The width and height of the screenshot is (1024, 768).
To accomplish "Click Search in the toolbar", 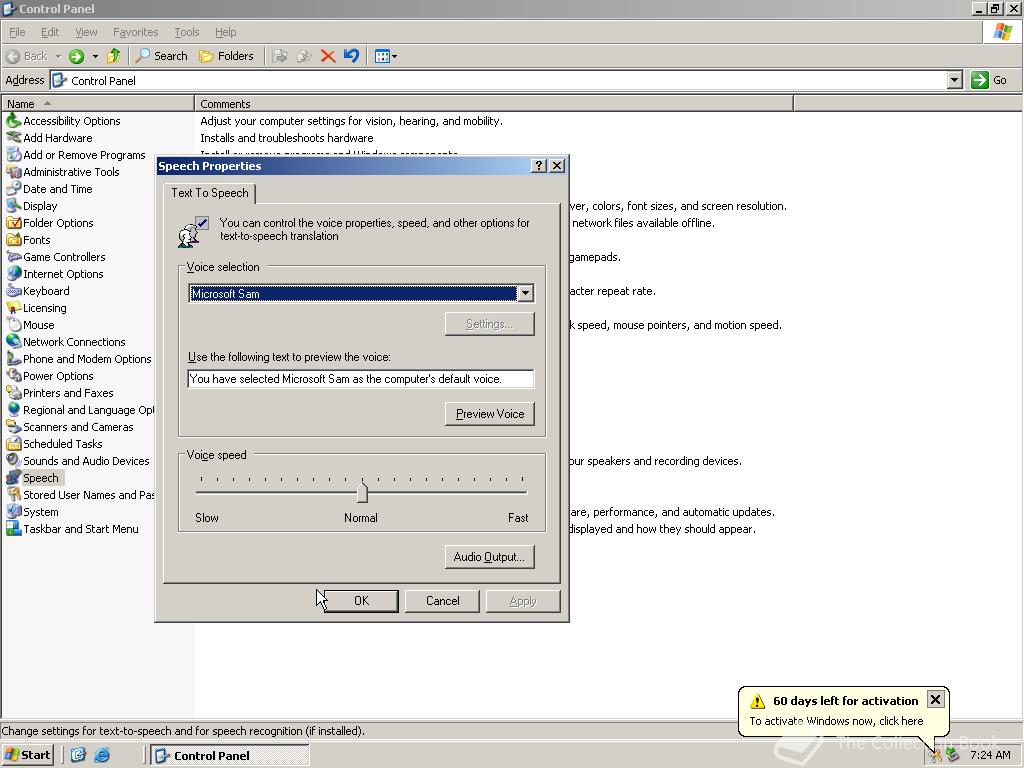I will coord(161,56).
